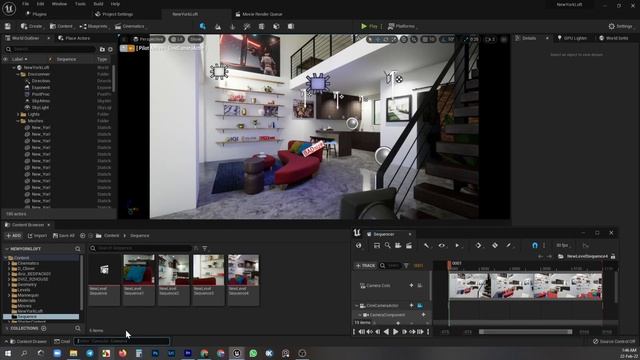Image resolution: width=640 pixels, height=360 pixels.
Task: Click the Sequencer play forward button
Action: 396,332
